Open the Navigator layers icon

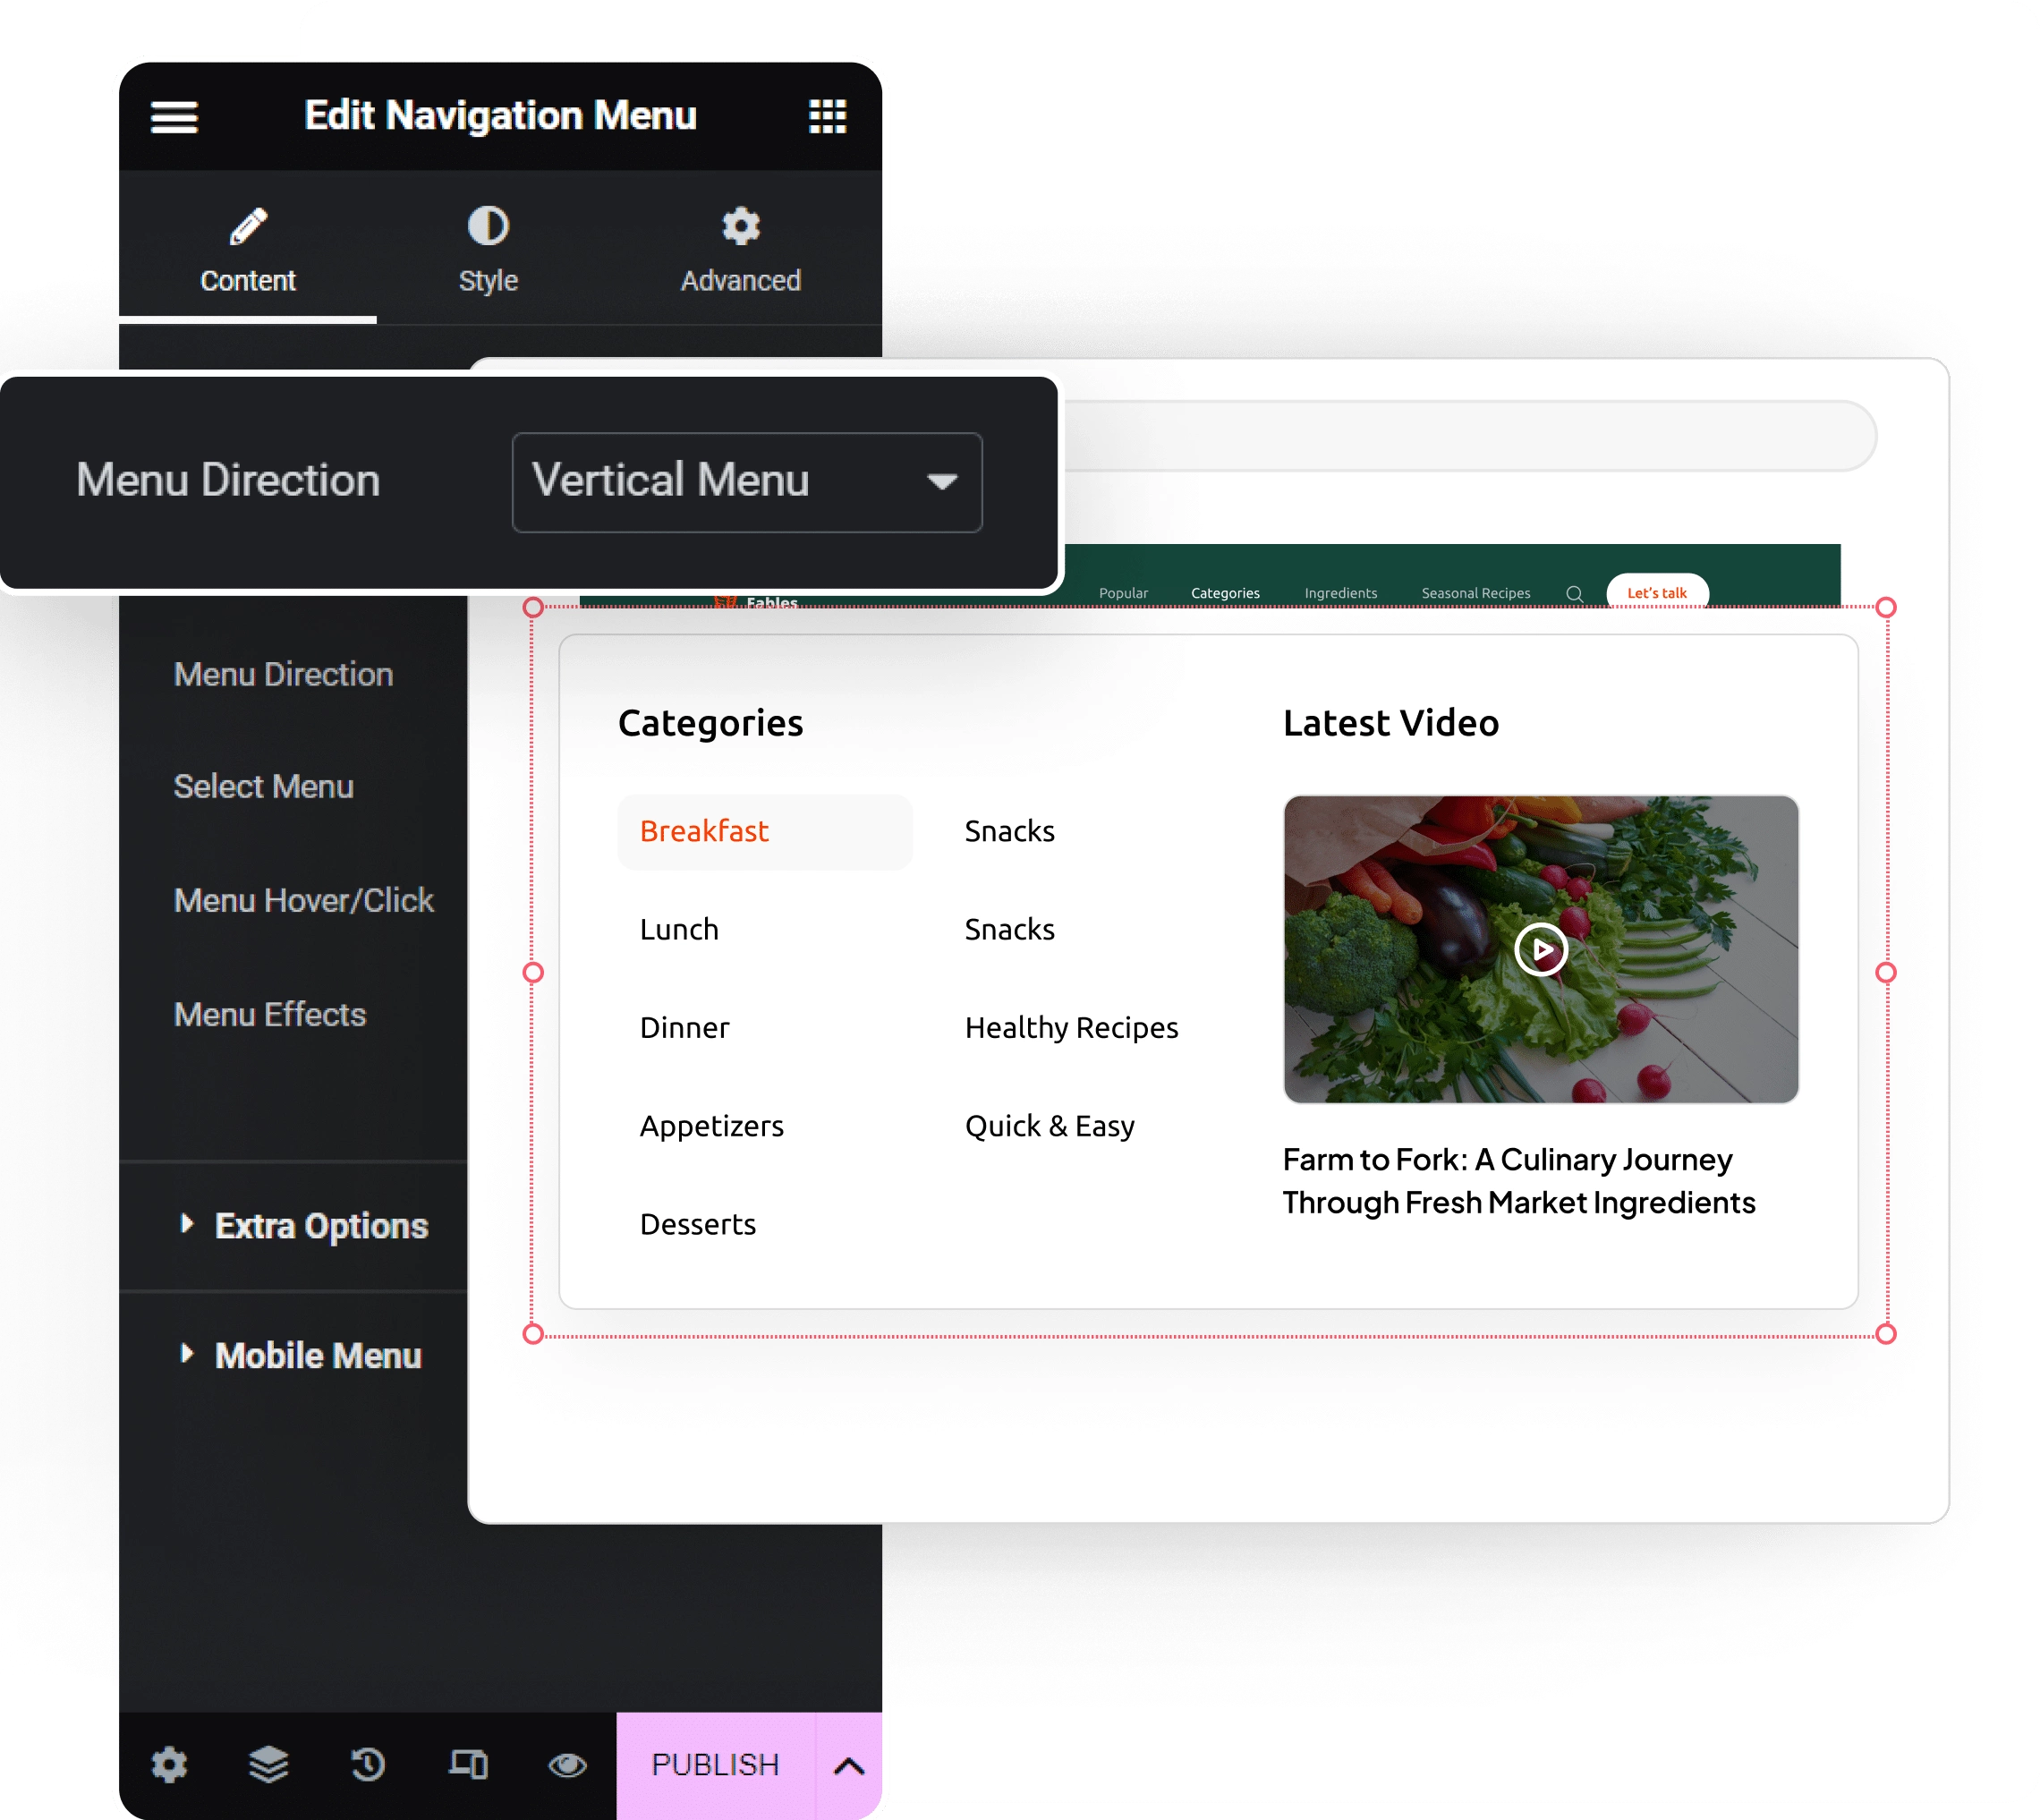pos(268,1764)
